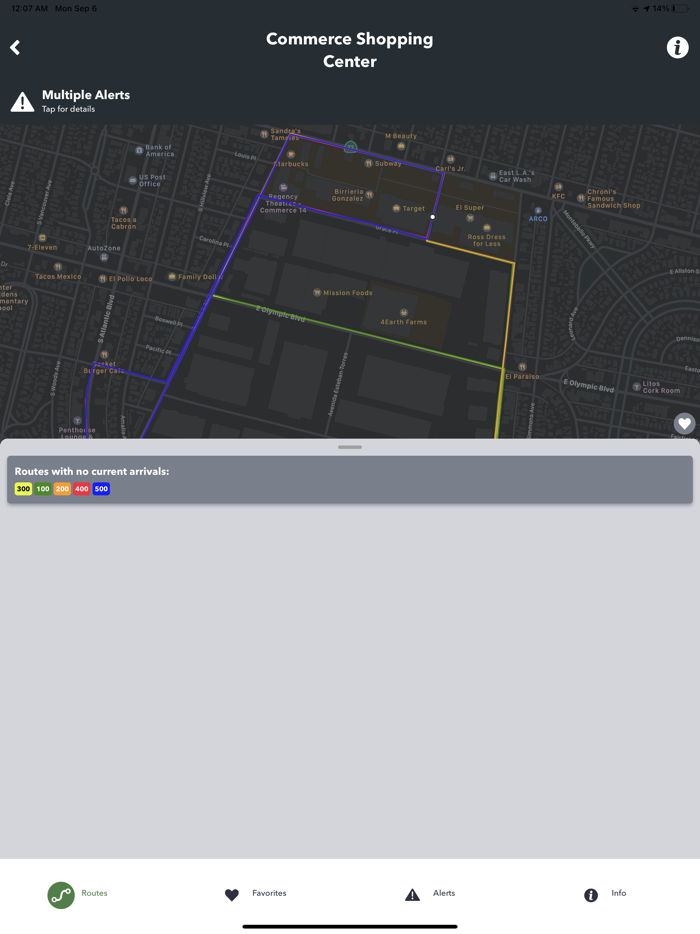Tap the Target store marker on map

coord(396,208)
